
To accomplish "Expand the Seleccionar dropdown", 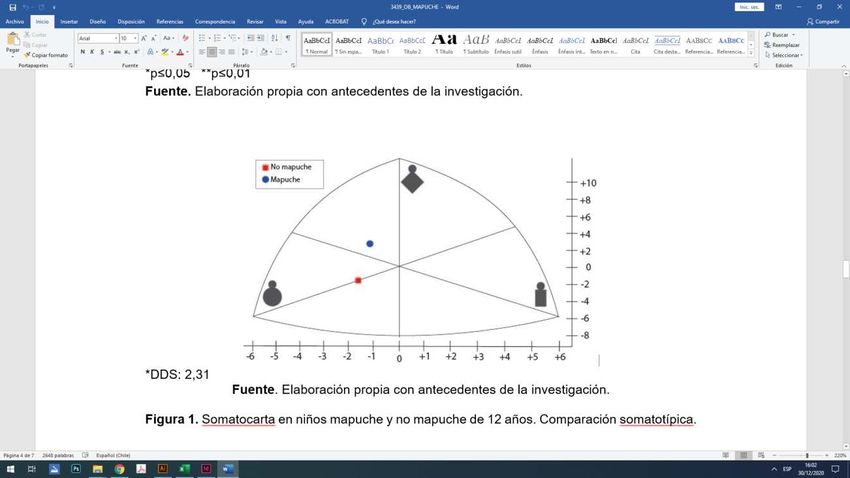I will pyautogui.click(x=783, y=55).
